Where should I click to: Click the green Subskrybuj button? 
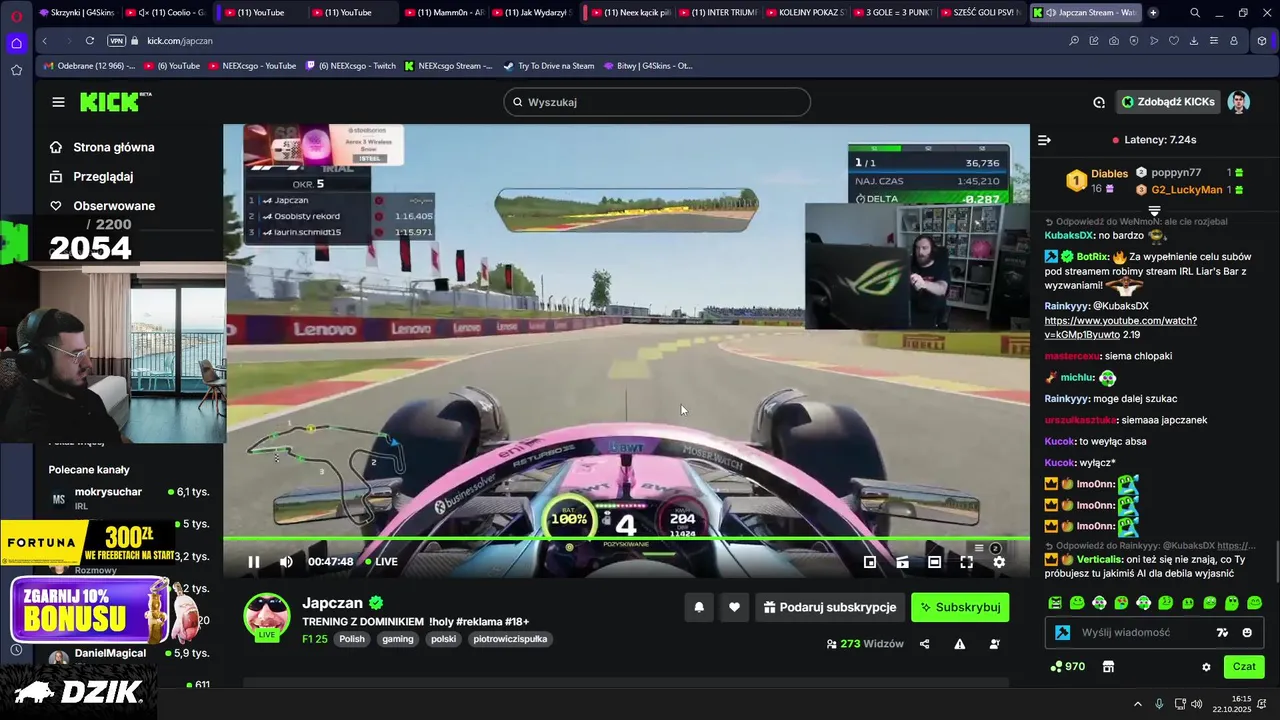point(960,607)
